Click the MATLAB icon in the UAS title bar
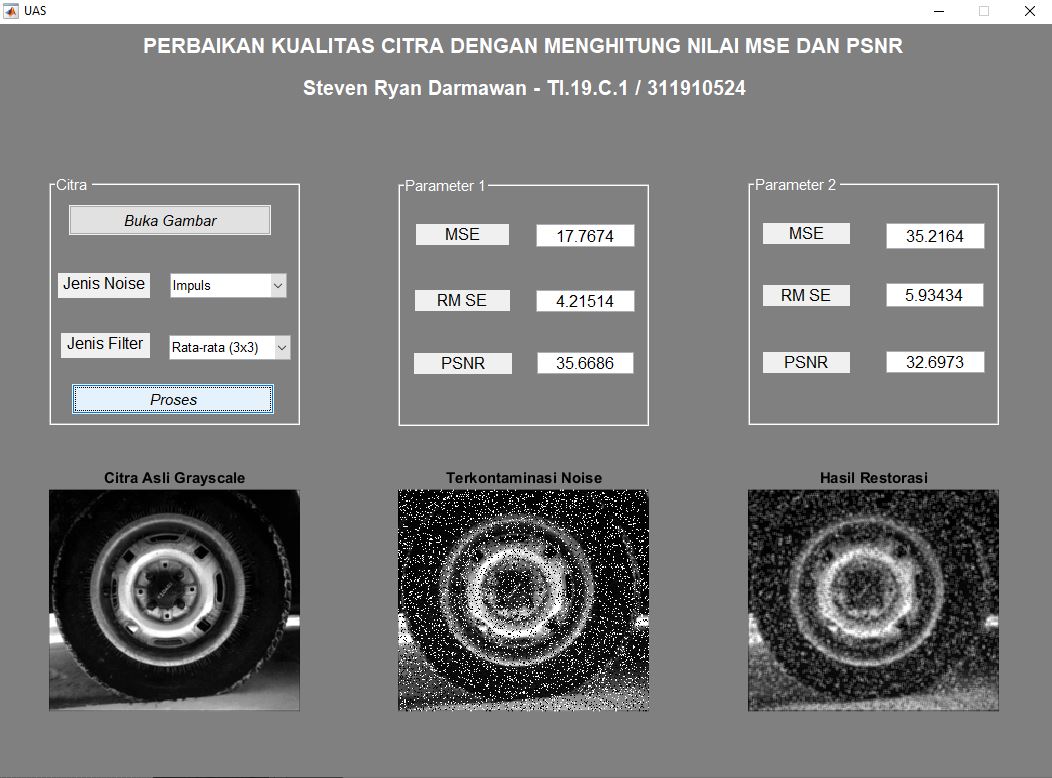 click(x=13, y=10)
